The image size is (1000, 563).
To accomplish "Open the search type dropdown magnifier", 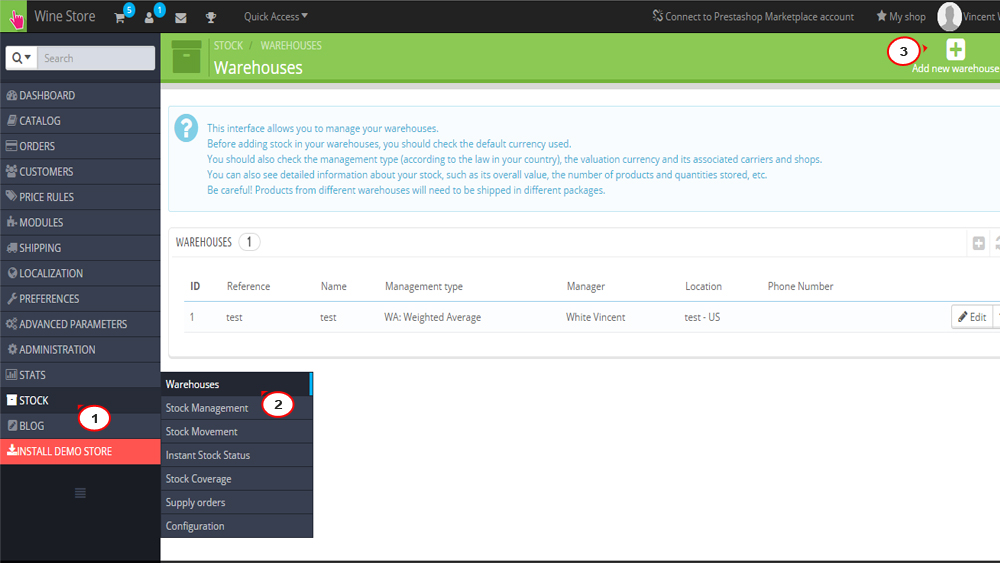I will 21,58.
